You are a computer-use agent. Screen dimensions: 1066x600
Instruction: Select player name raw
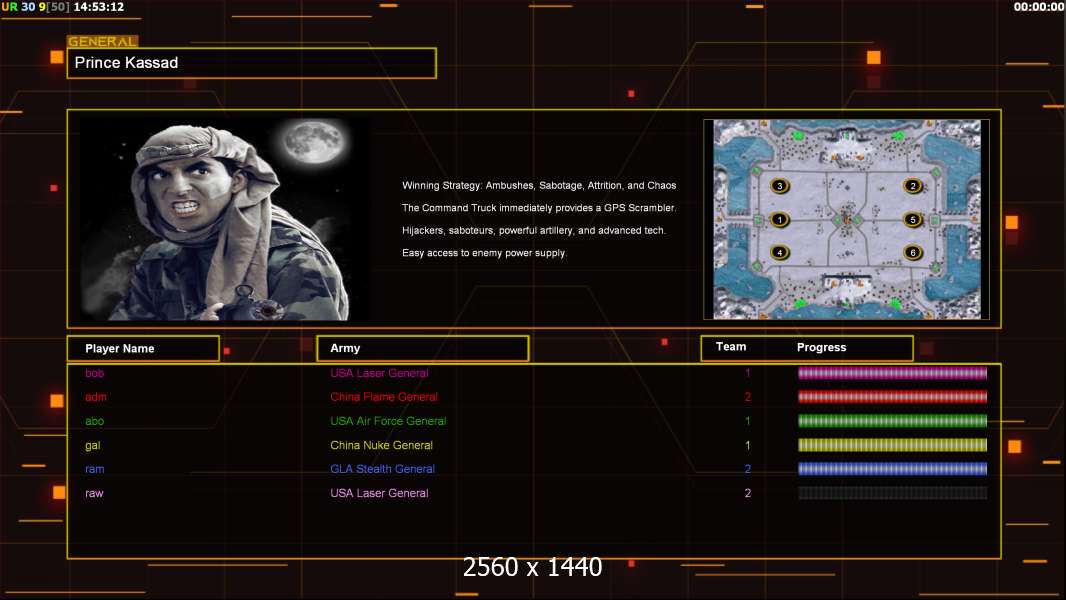click(94, 493)
